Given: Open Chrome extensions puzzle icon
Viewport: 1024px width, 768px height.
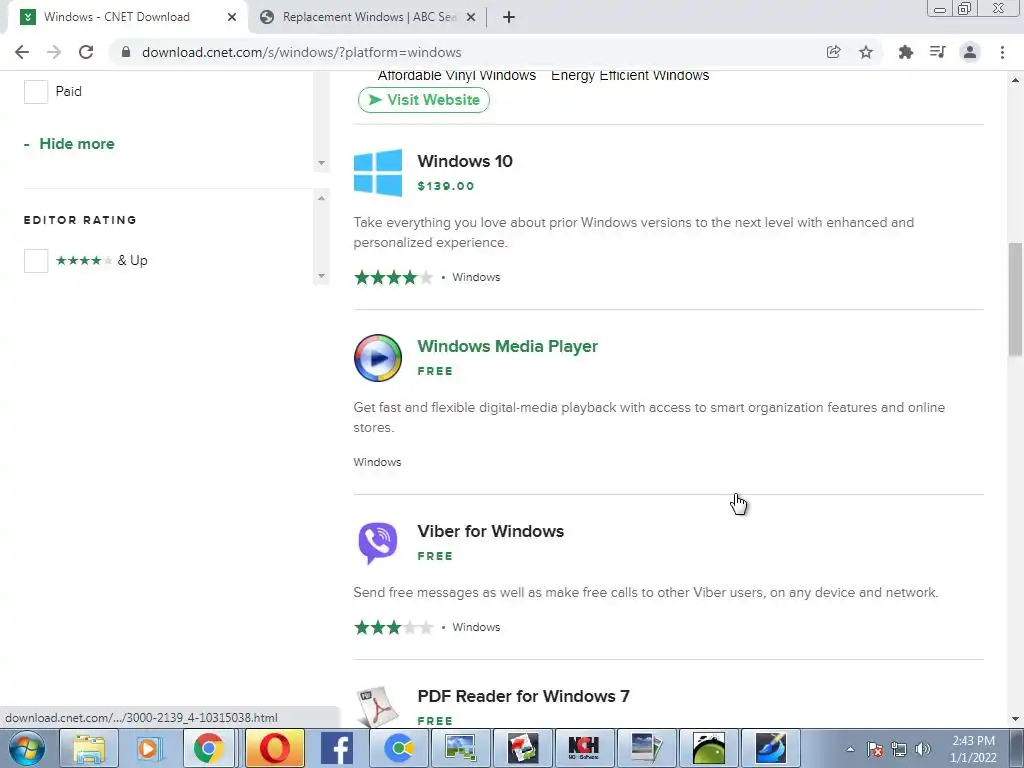Looking at the screenshot, I should coord(905,52).
